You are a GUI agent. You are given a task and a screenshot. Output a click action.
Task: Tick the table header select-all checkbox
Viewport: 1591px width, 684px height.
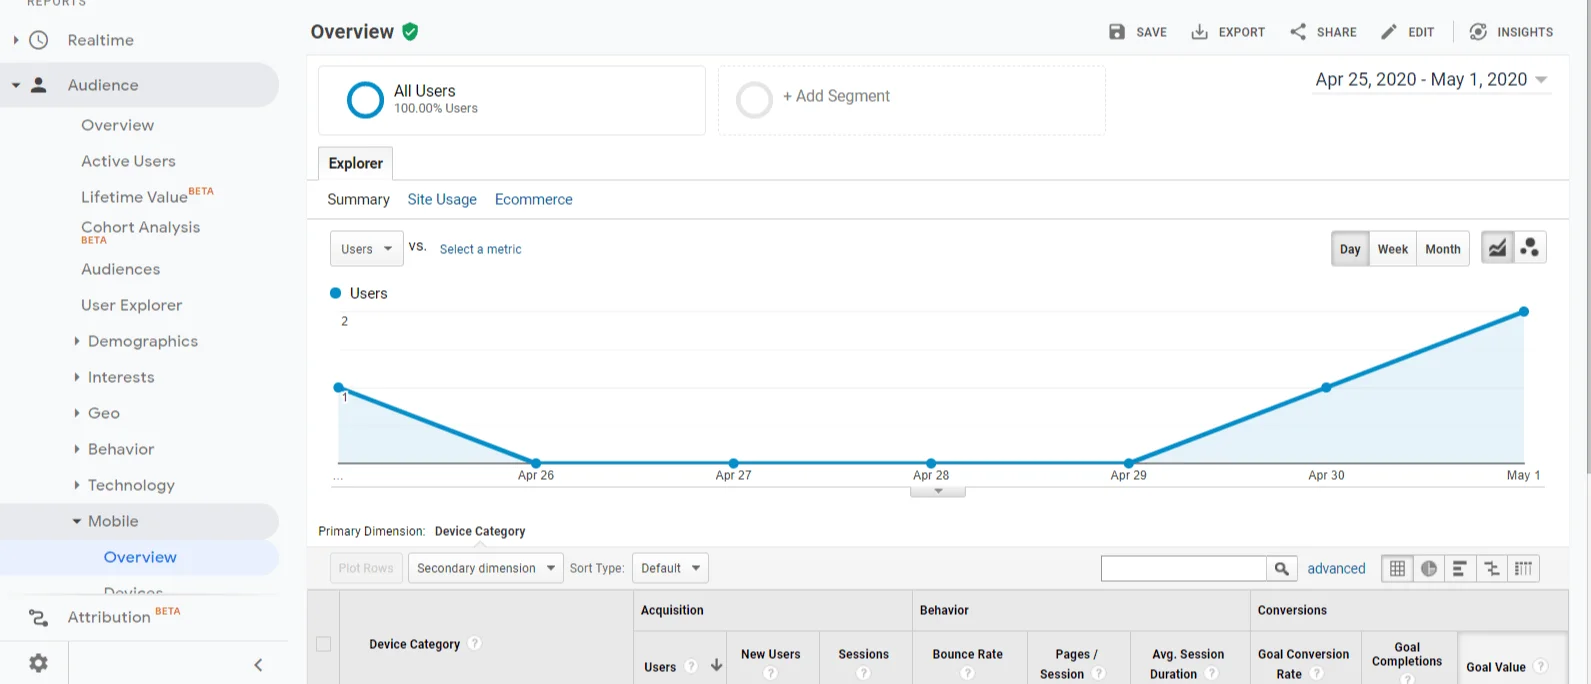click(x=323, y=644)
